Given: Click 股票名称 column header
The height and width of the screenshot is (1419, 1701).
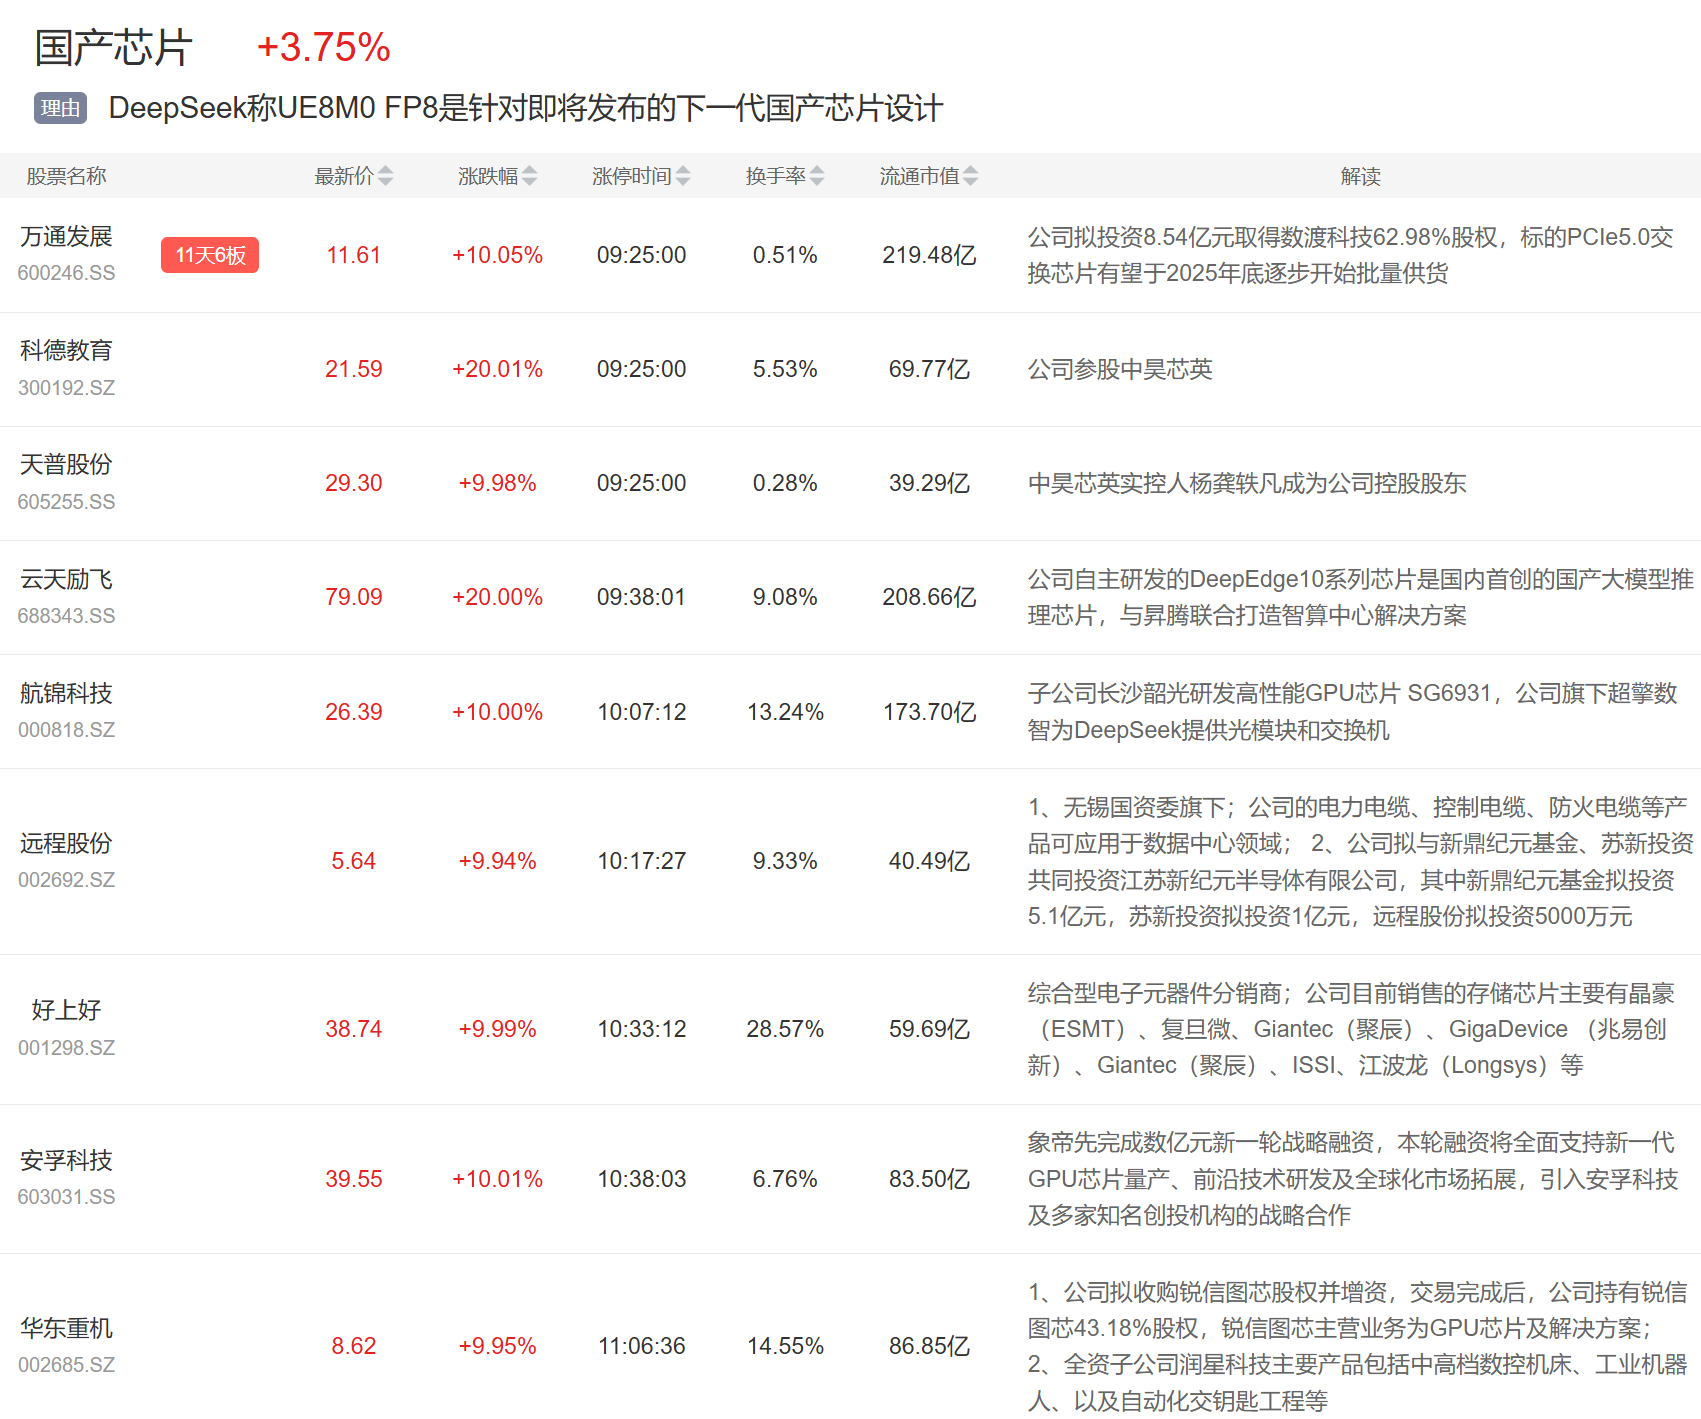Looking at the screenshot, I should [66, 176].
